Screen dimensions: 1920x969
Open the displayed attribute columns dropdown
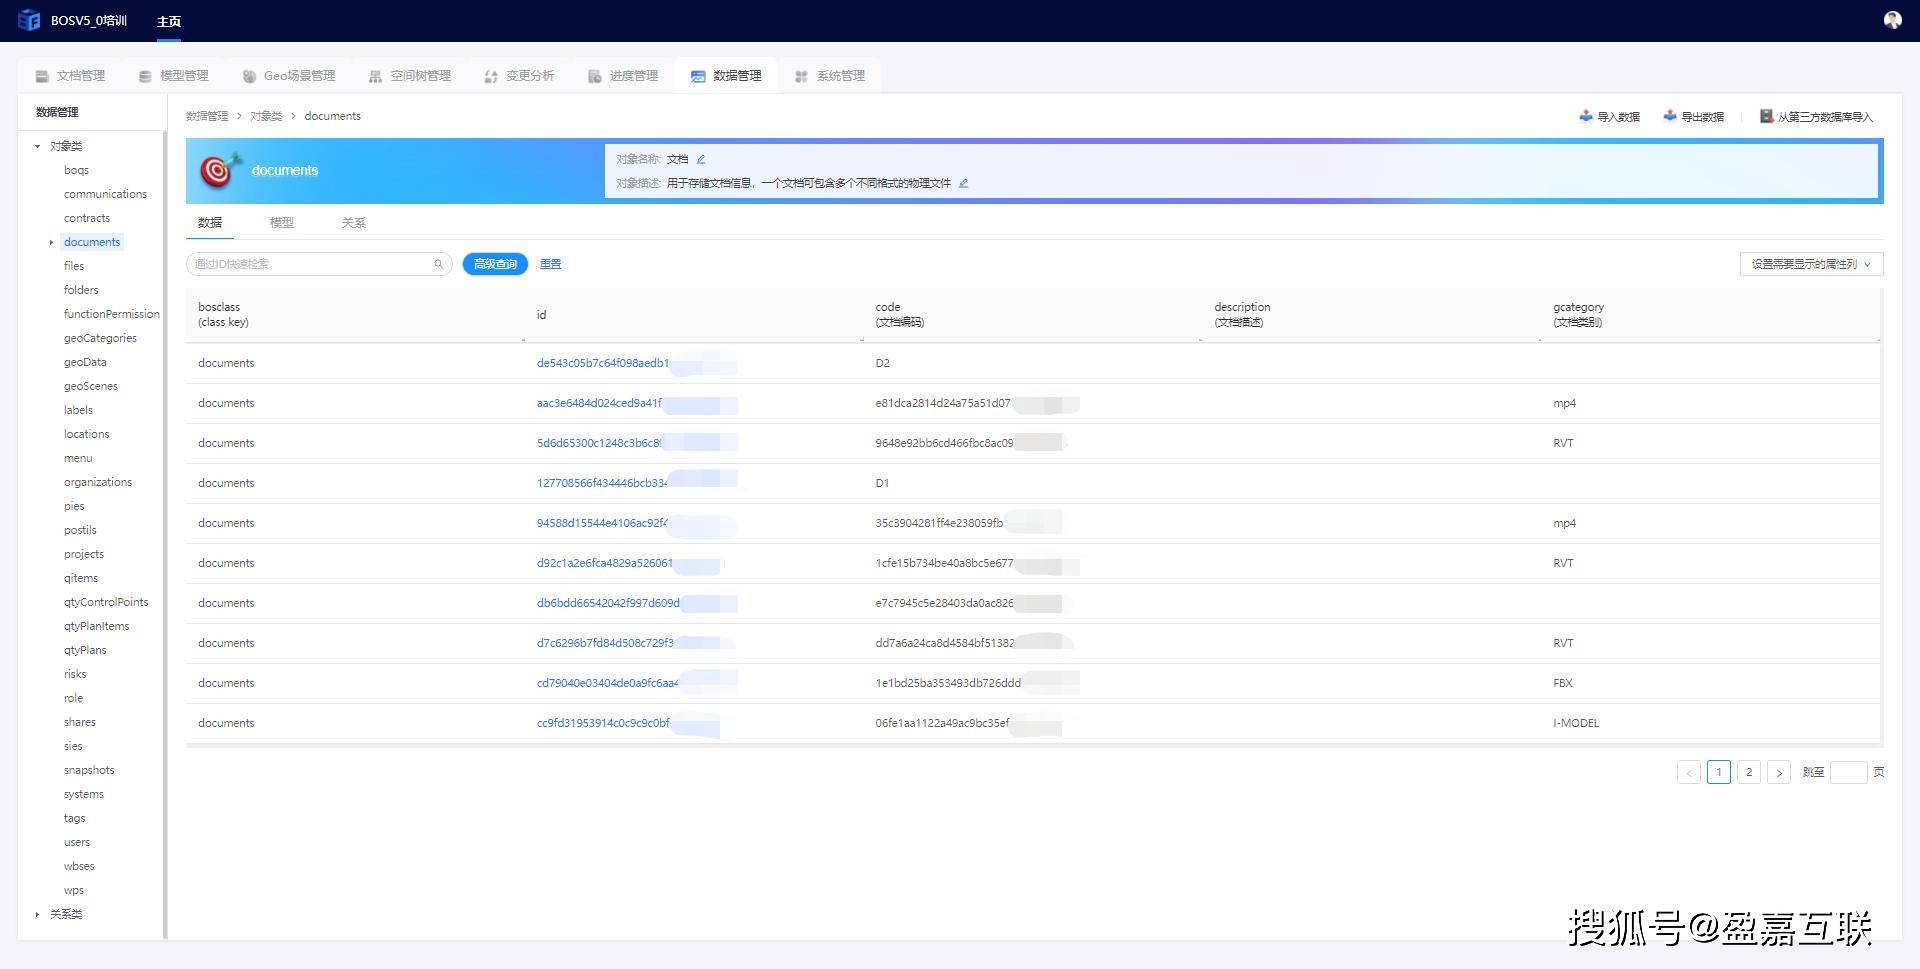(x=1811, y=264)
